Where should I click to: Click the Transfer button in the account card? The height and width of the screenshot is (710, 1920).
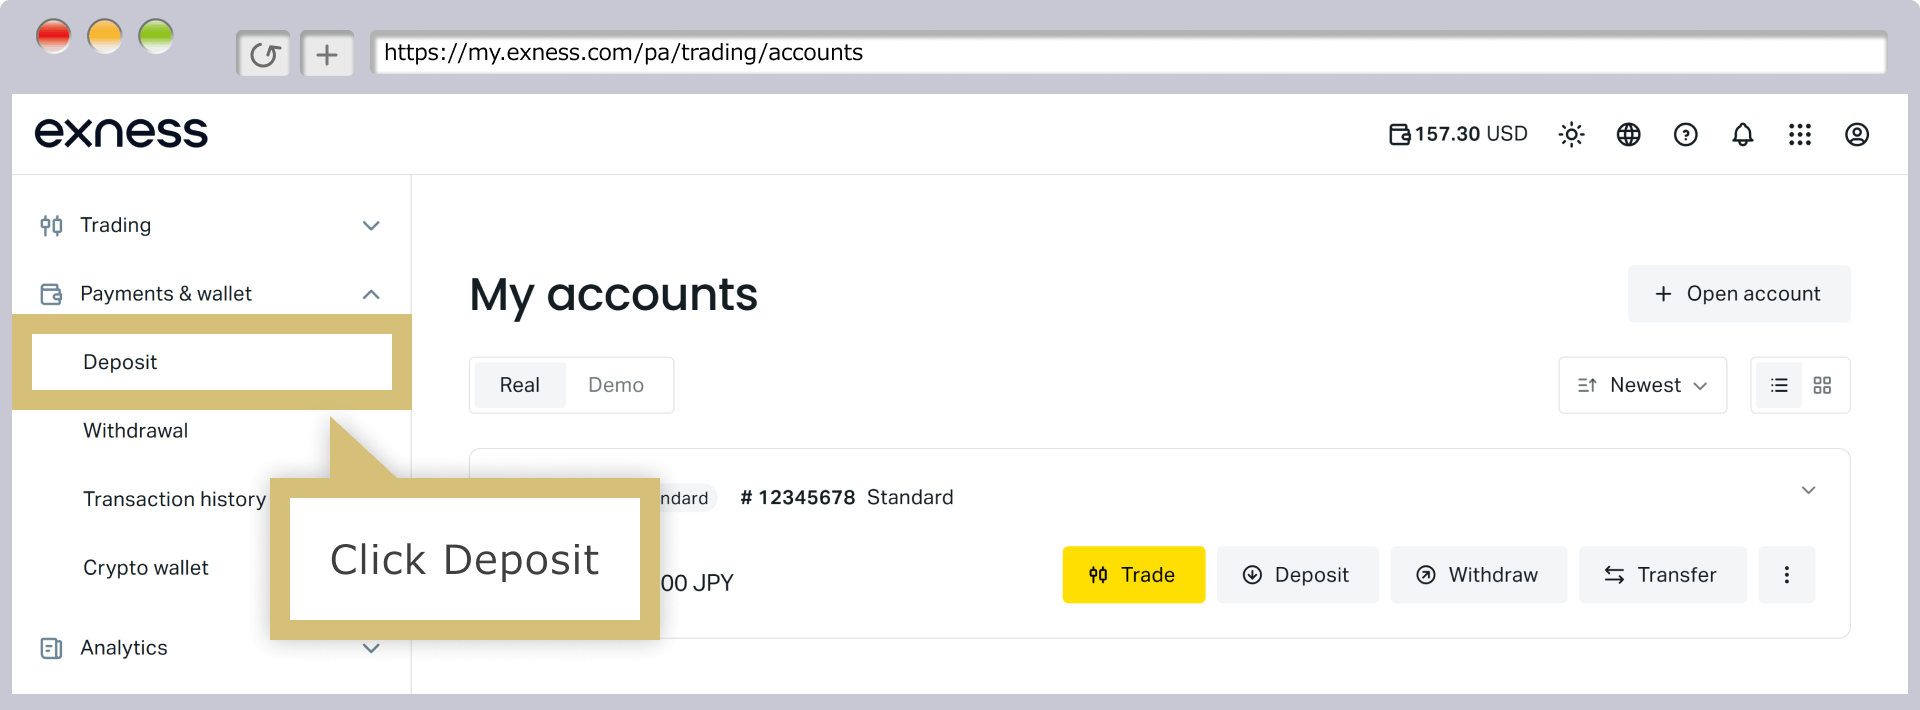[x=1662, y=575]
